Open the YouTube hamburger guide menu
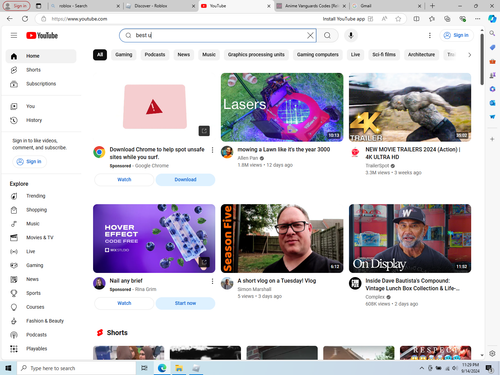This screenshot has height=375, width=500. click(14, 35)
